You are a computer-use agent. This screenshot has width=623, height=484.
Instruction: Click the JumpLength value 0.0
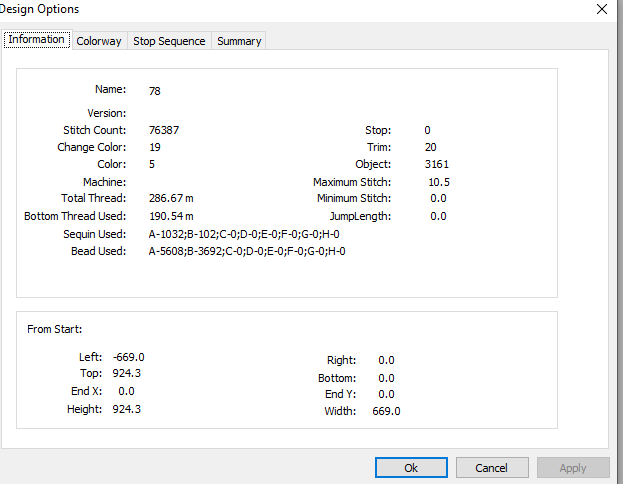tap(438, 216)
